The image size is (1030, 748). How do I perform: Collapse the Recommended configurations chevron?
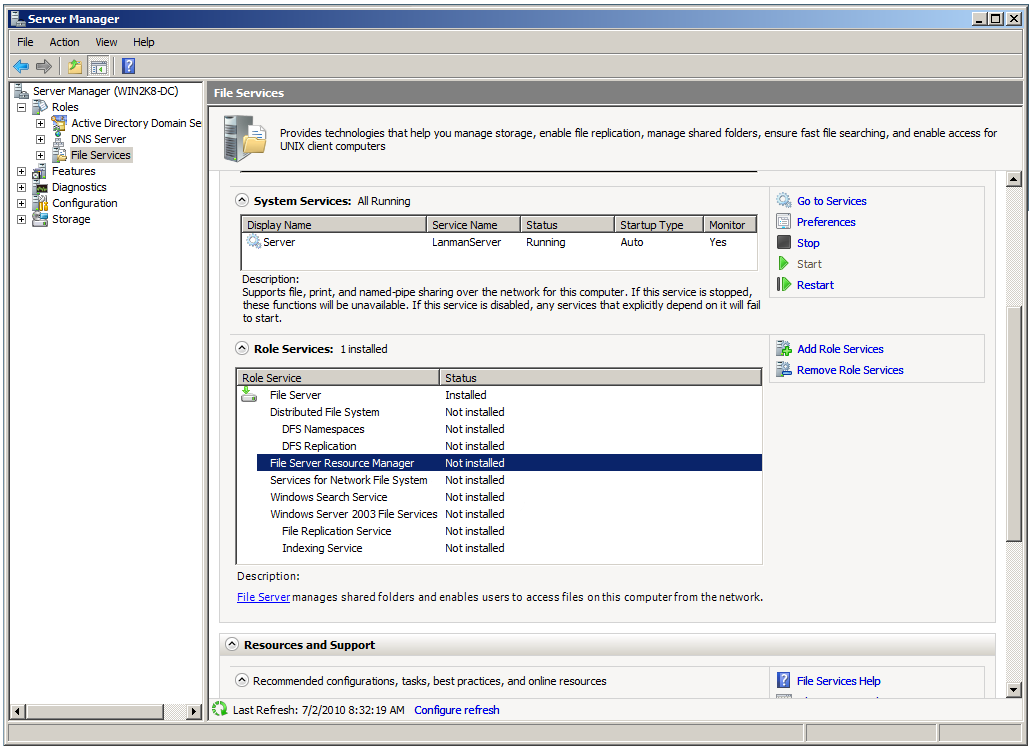242,680
